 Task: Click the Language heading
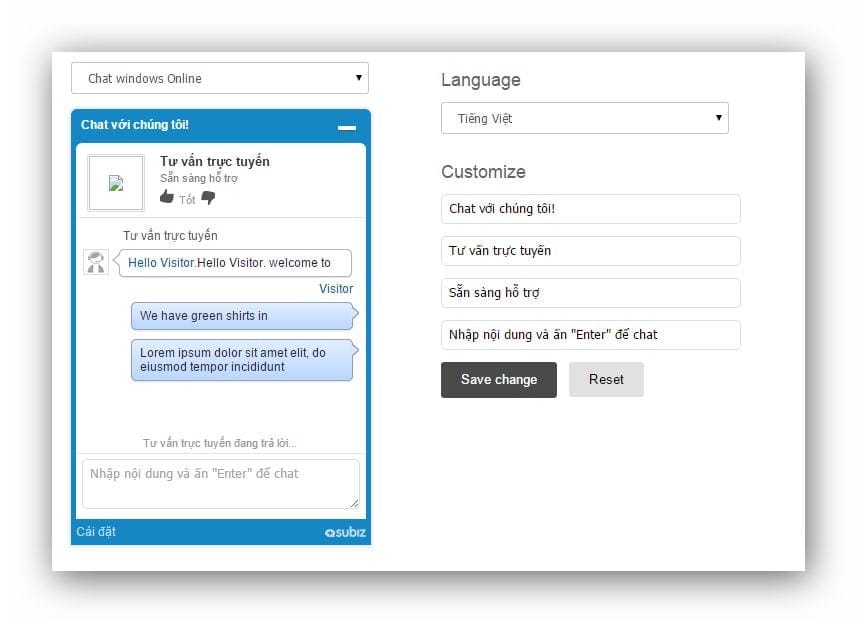[480, 80]
